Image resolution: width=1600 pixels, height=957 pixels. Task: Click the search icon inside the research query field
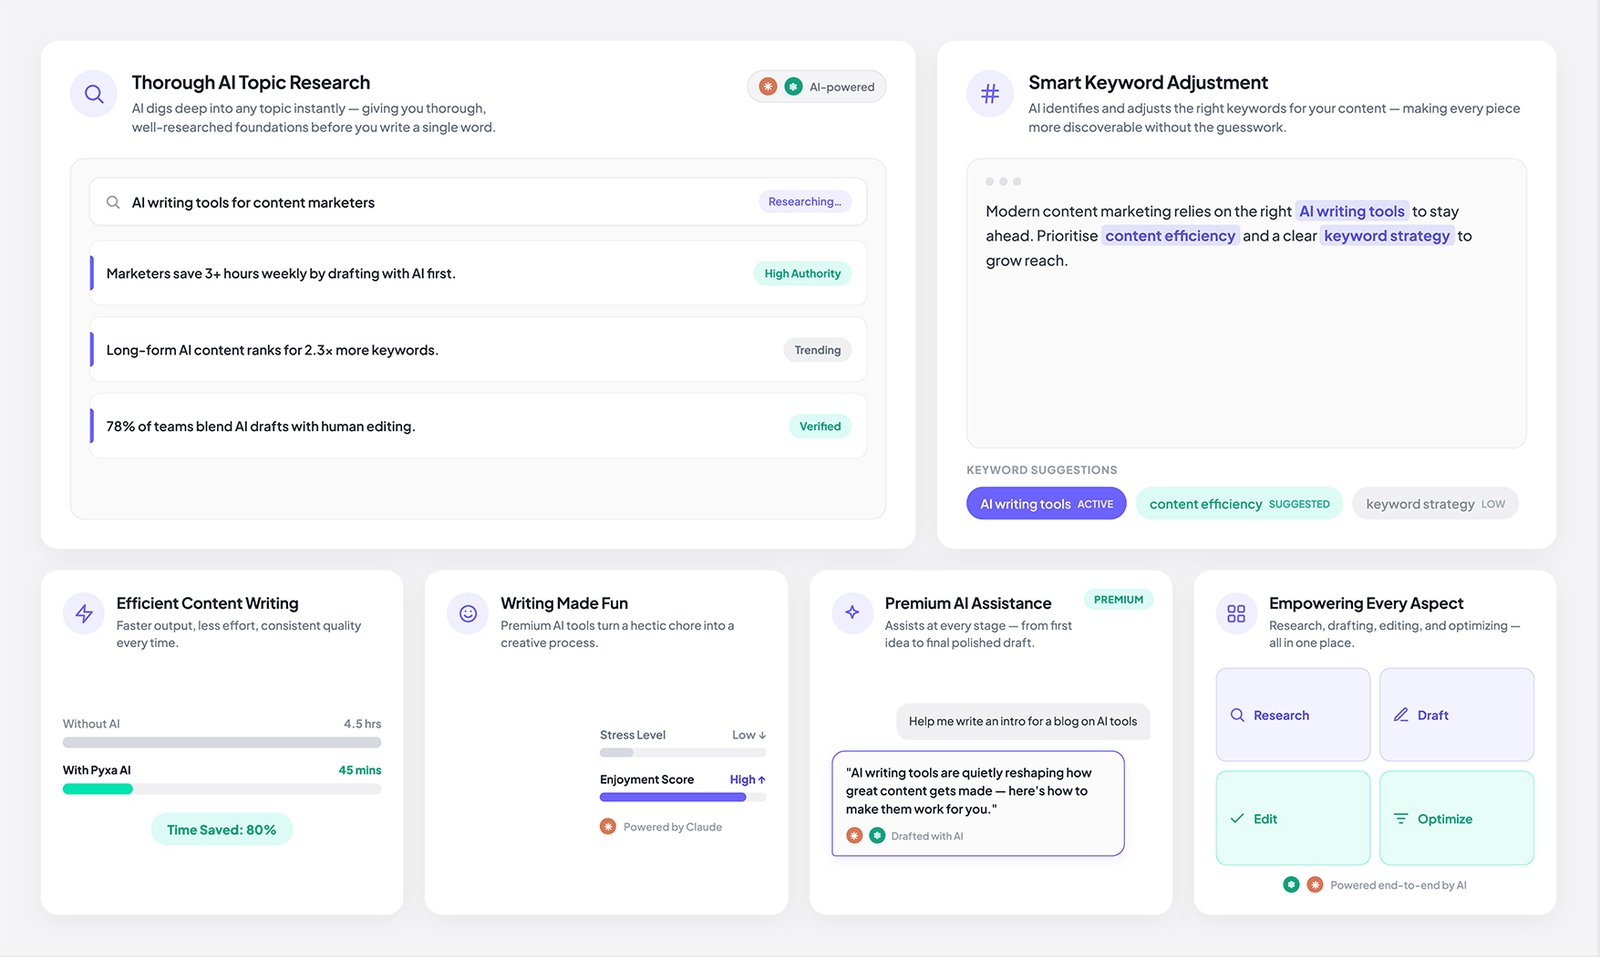tap(113, 202)
